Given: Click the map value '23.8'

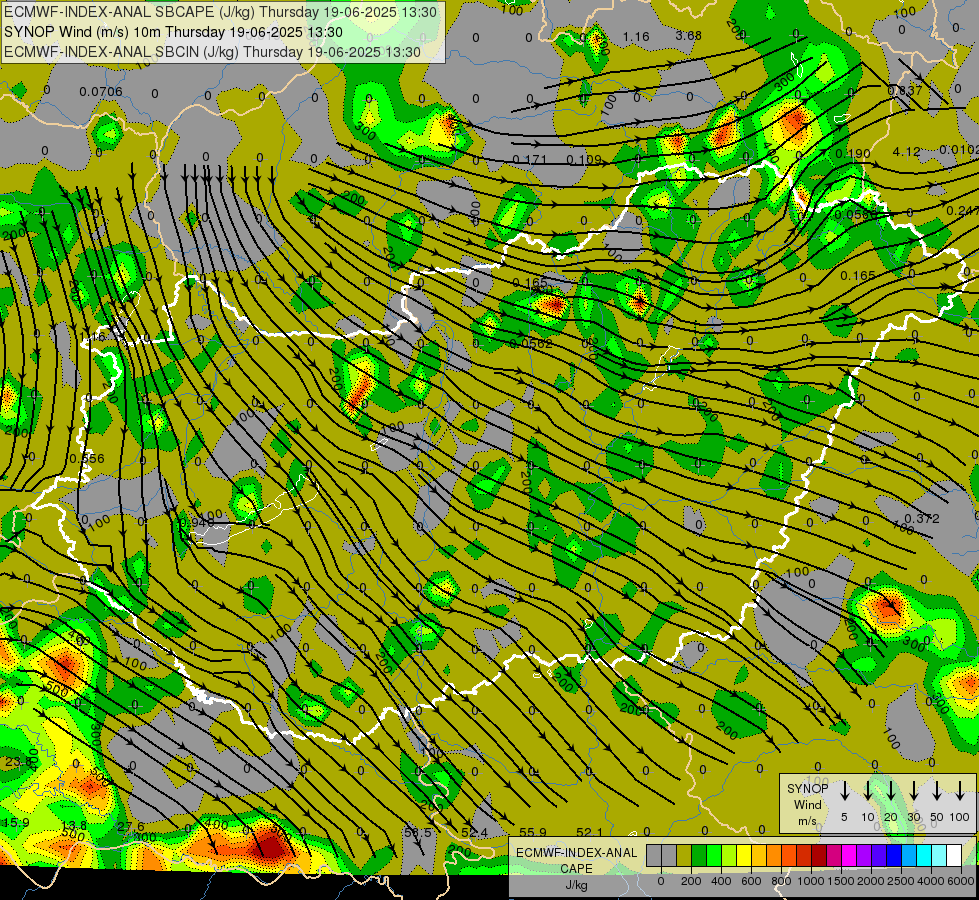Looking at the screenshot, I should 18,761.
